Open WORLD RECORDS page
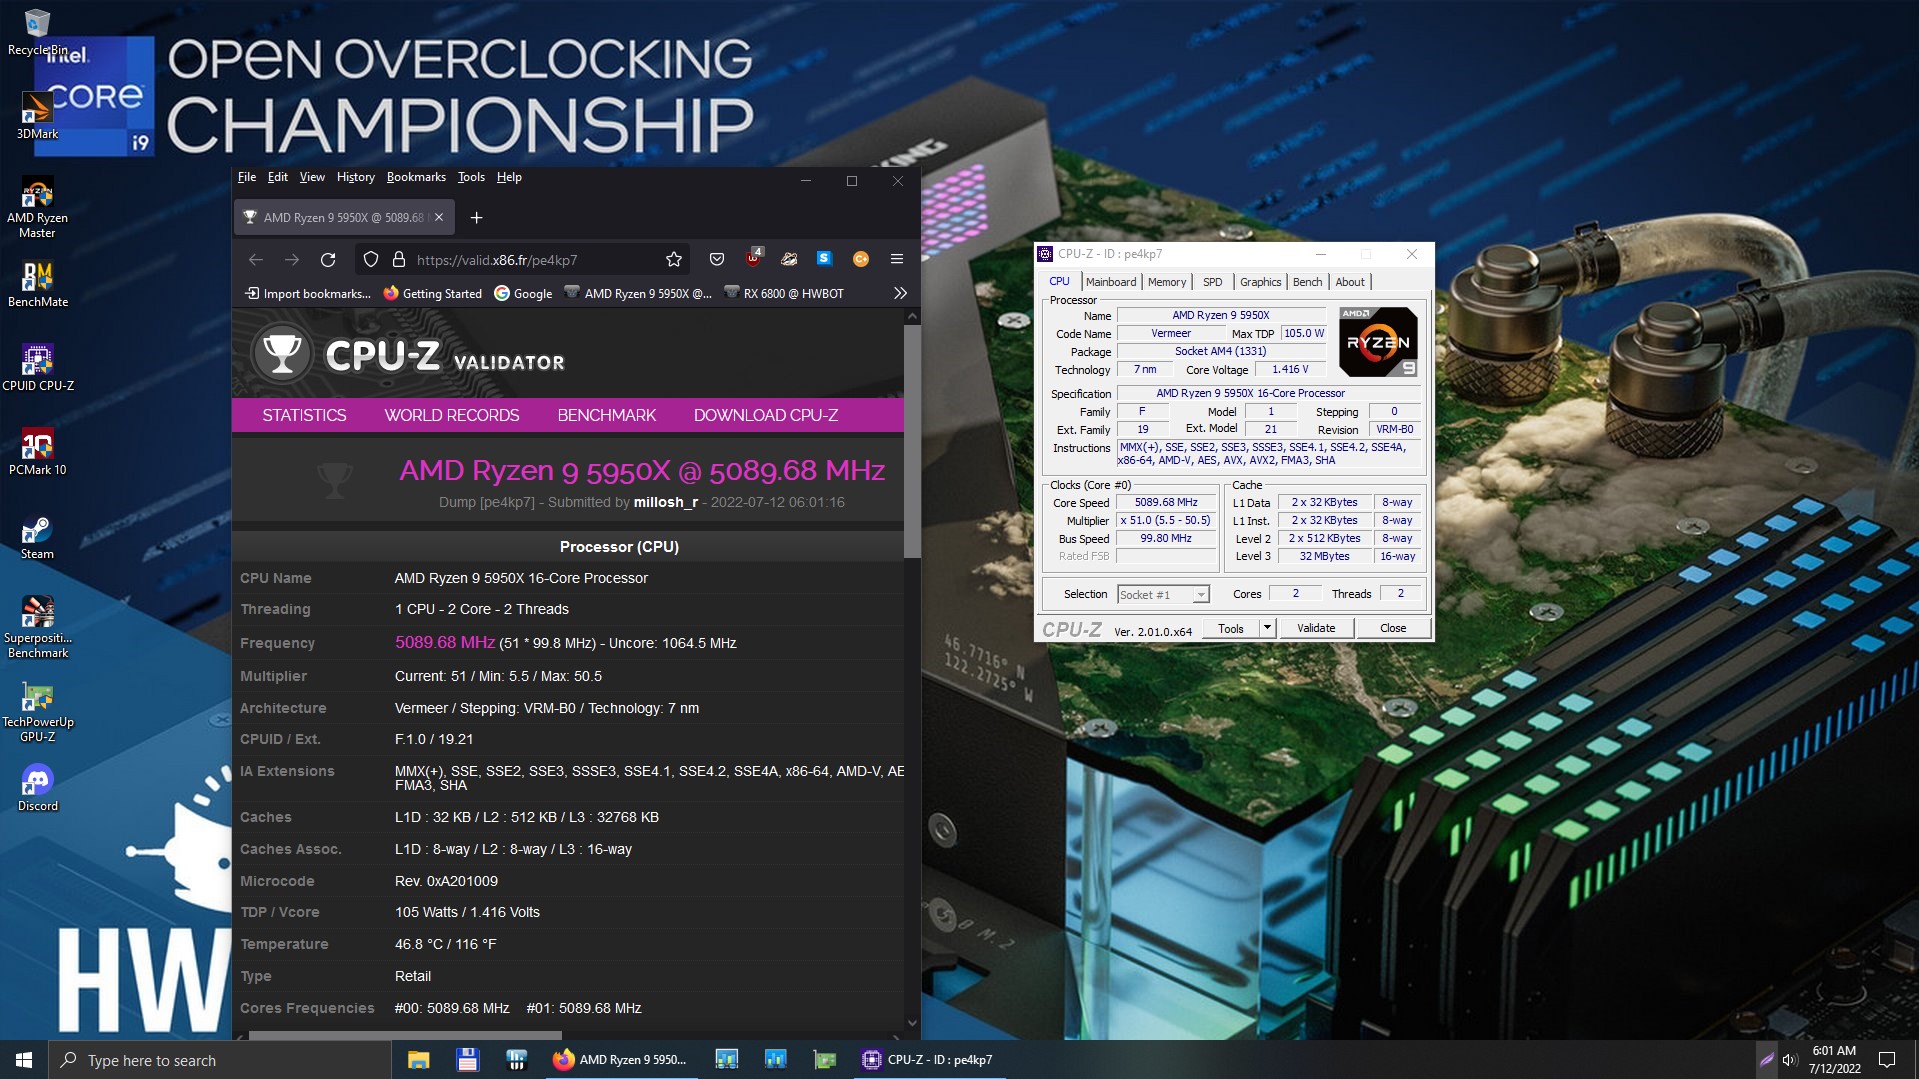 452,415
